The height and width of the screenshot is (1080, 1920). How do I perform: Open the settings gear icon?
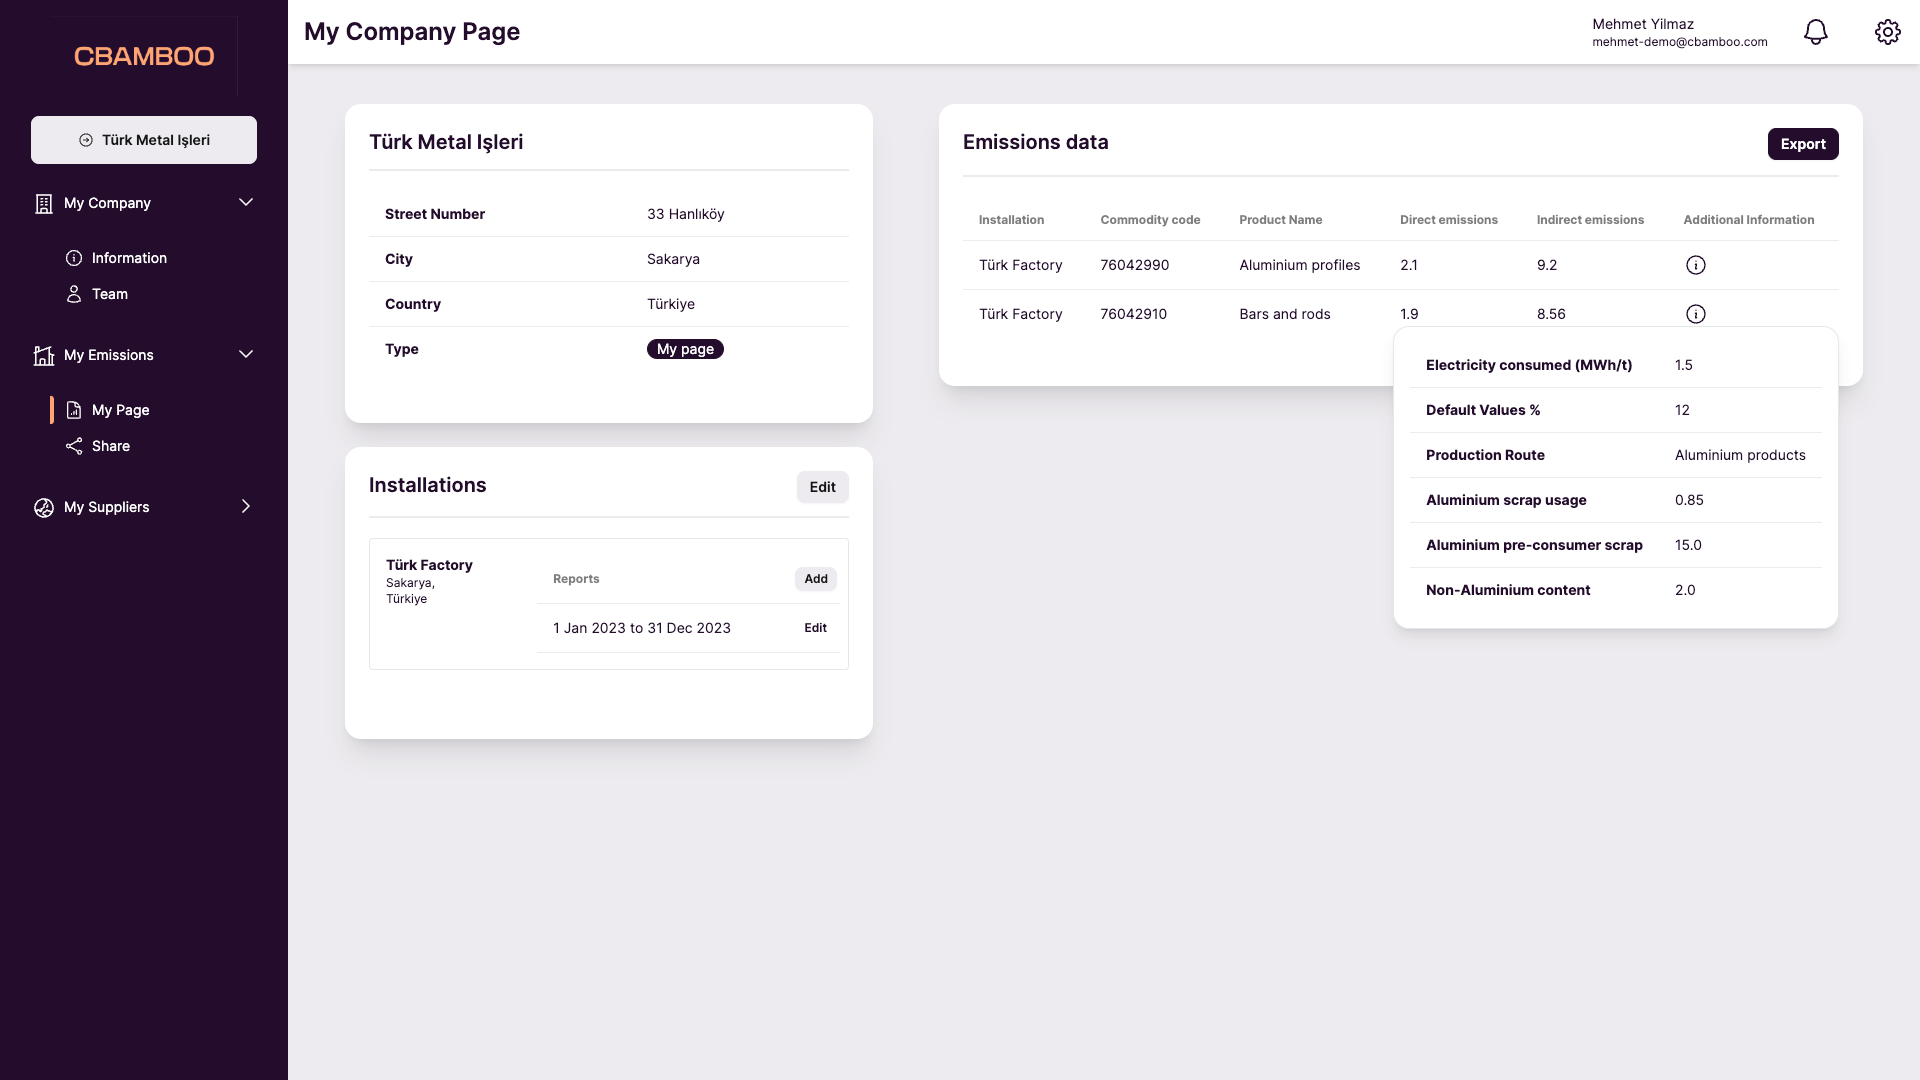pyautogui.click(x=1887, y=32)
